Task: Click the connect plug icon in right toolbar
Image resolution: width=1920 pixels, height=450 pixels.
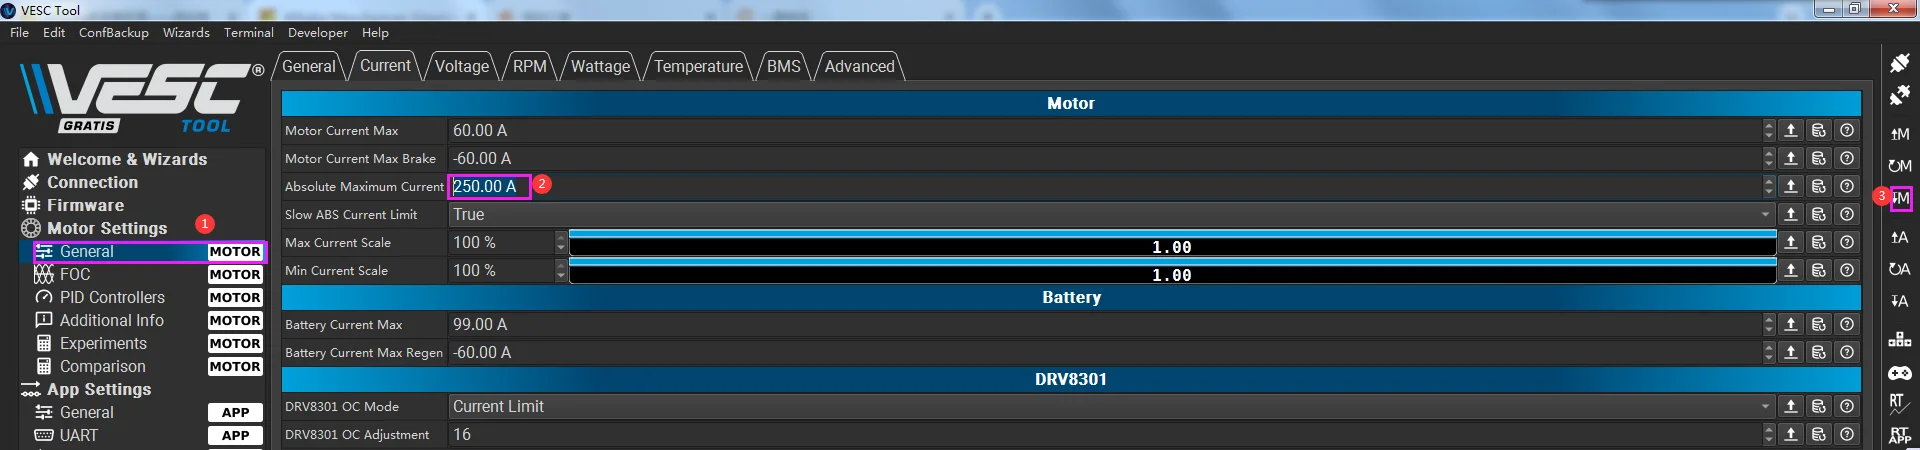Action: point(1900,63)
